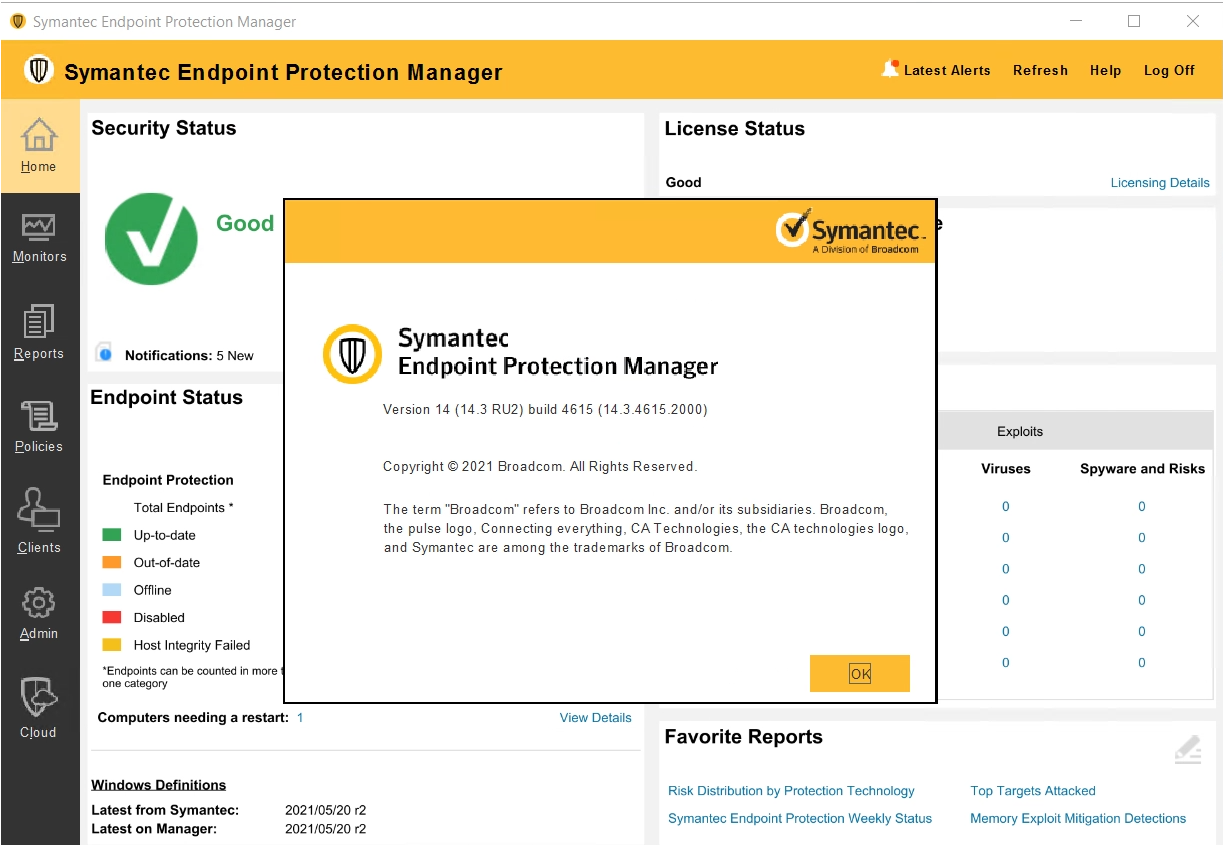Click Latest on Manager date value
The width and height of the screenshot is (1224, 846).
[325, 829]
